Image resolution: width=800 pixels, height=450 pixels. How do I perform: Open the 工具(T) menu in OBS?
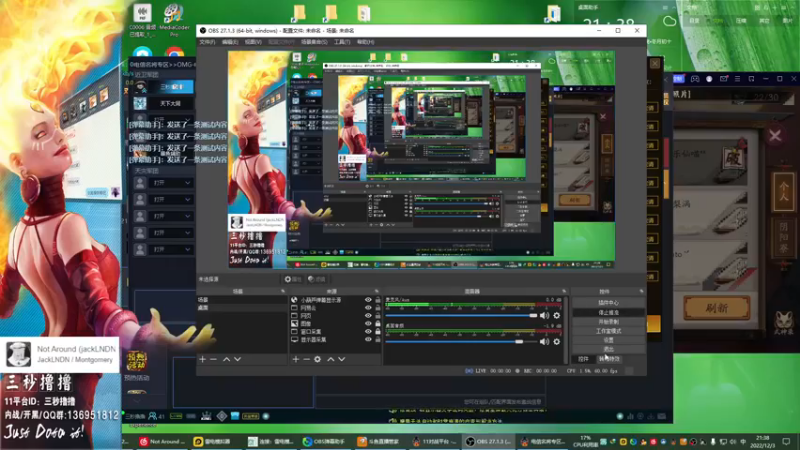coord(342,42)
